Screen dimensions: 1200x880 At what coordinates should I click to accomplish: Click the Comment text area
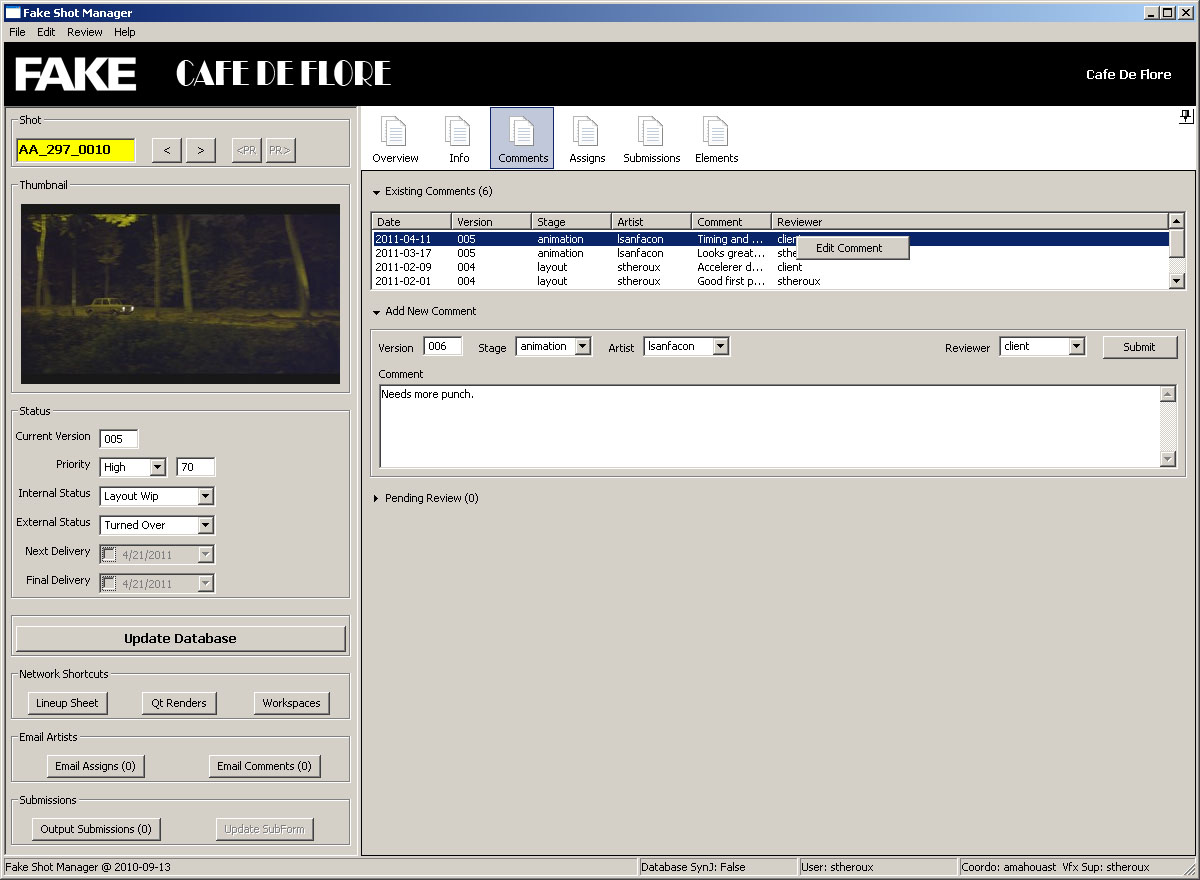[x=769, y=426]
